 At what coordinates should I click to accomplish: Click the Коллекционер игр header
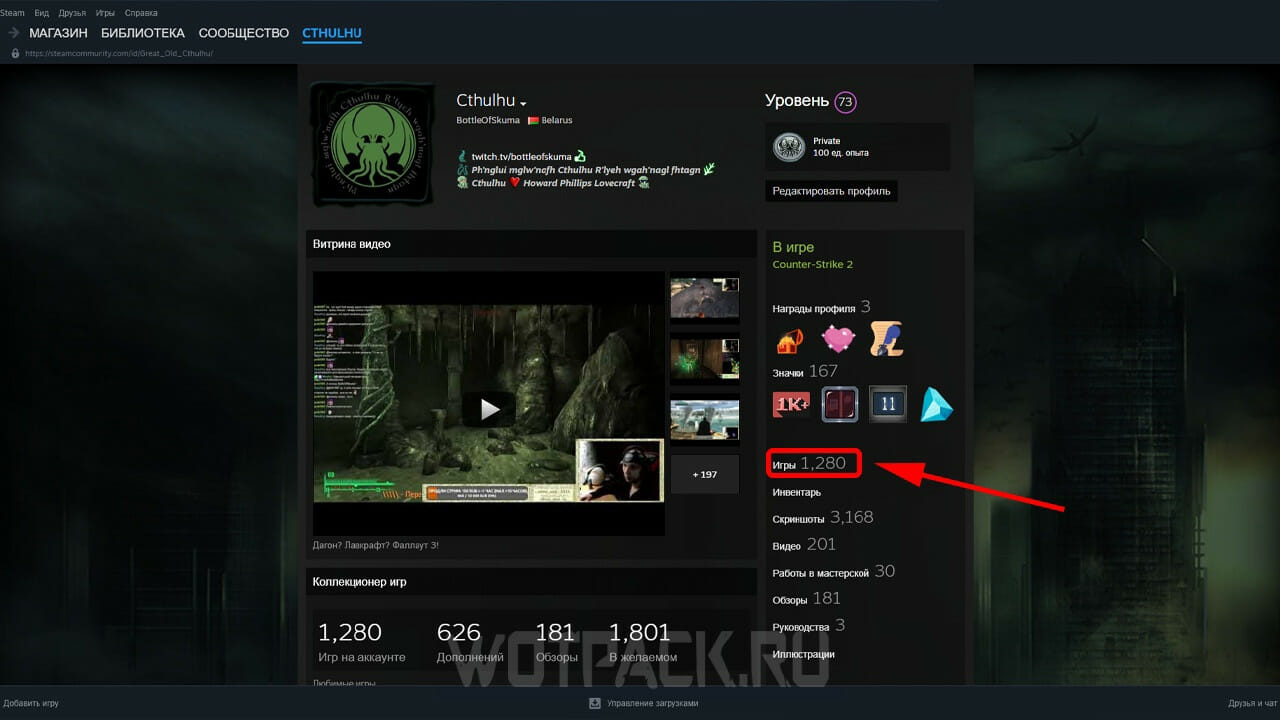(x=531, y=582)
